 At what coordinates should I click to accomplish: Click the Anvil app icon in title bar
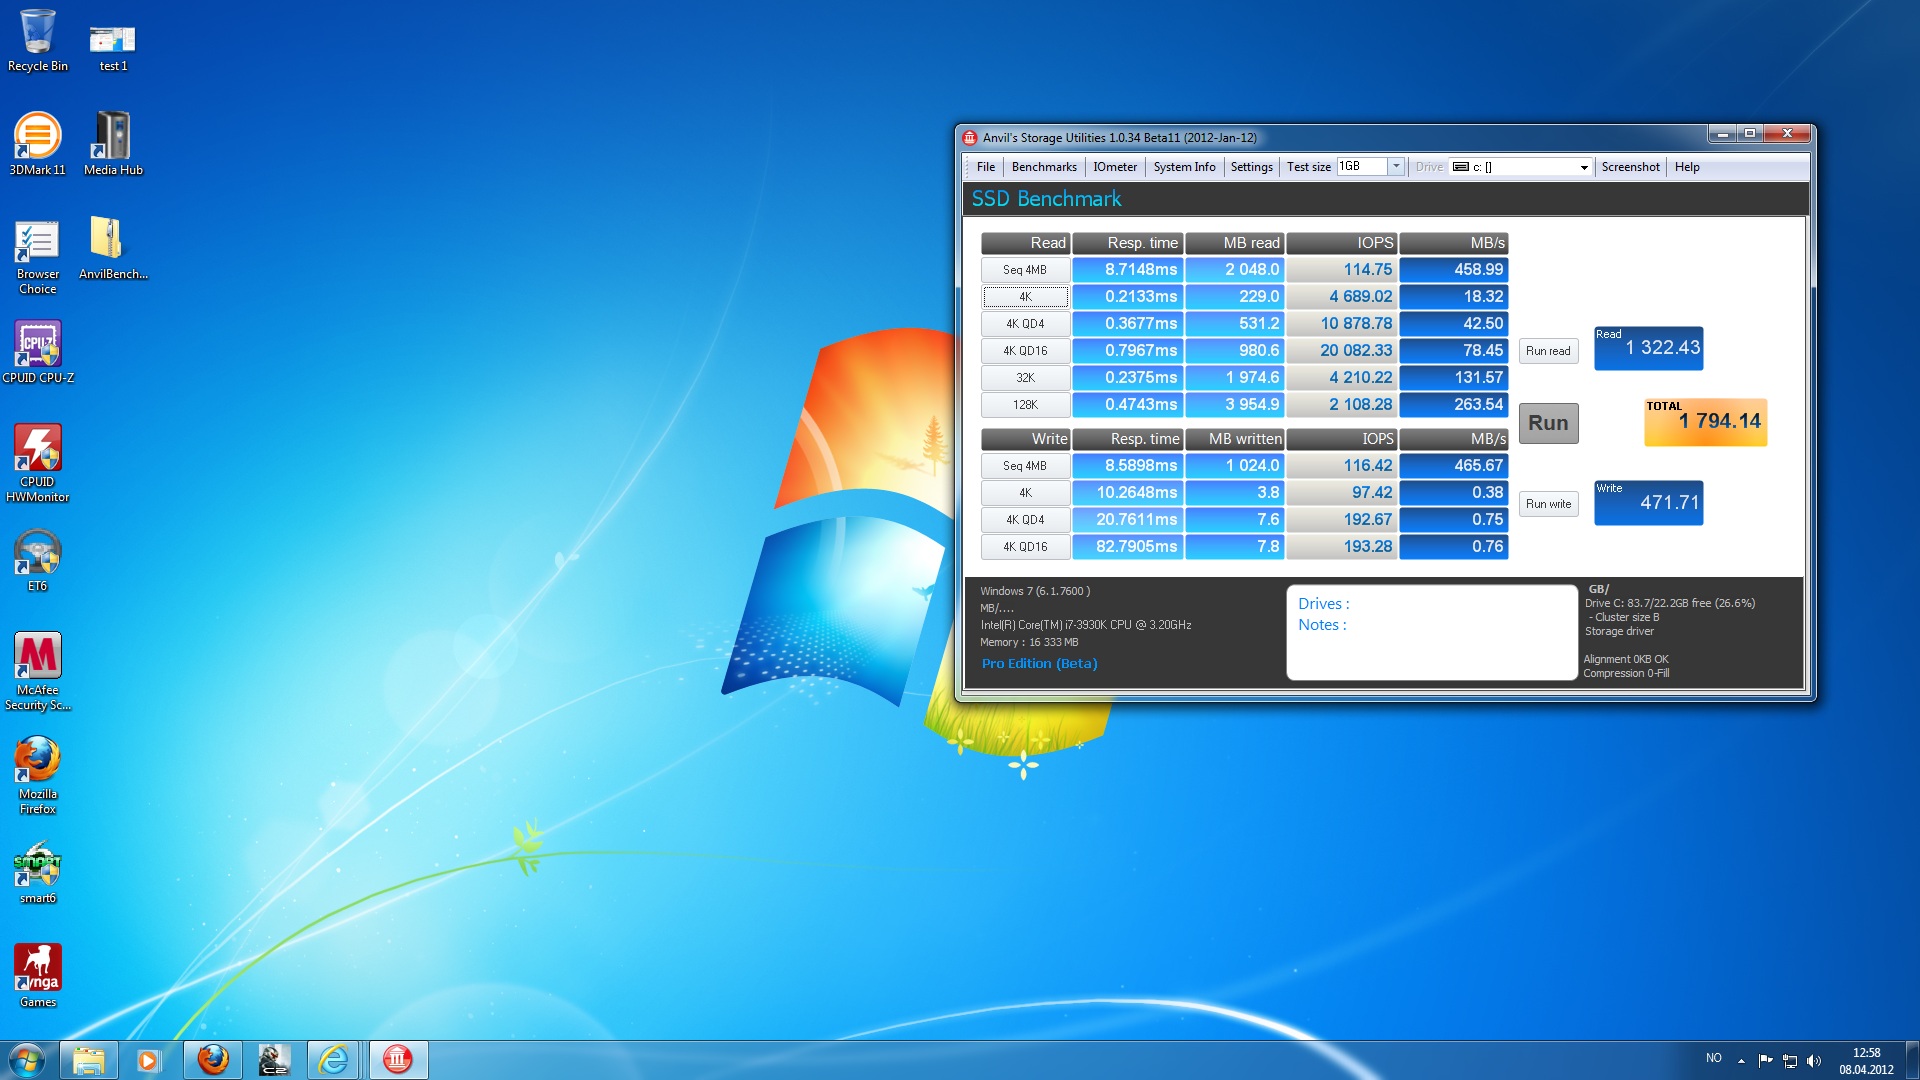click(x=969, y=138)
